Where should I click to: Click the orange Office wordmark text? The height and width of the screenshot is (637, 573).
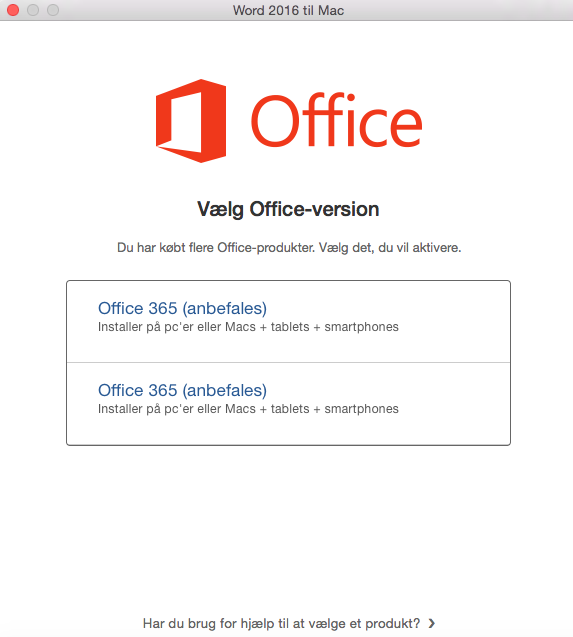click(336, 120)
